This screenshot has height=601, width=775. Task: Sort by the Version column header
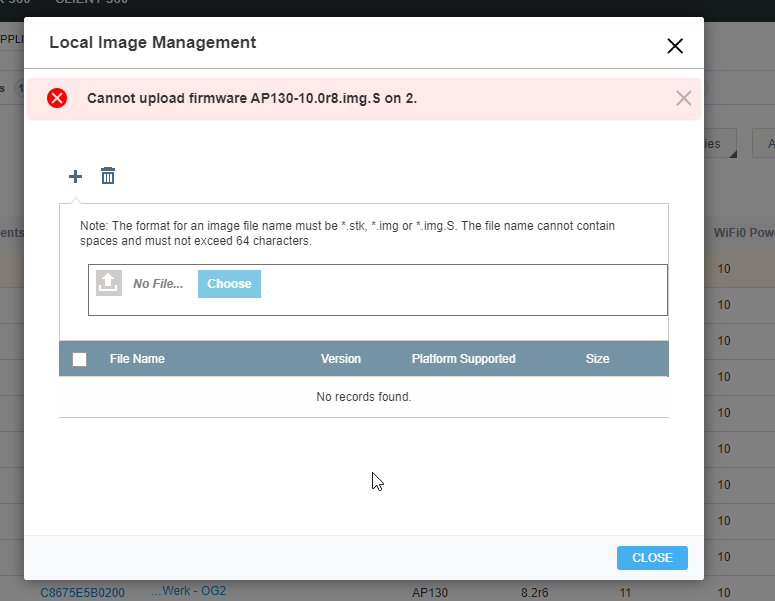point(341,359)
